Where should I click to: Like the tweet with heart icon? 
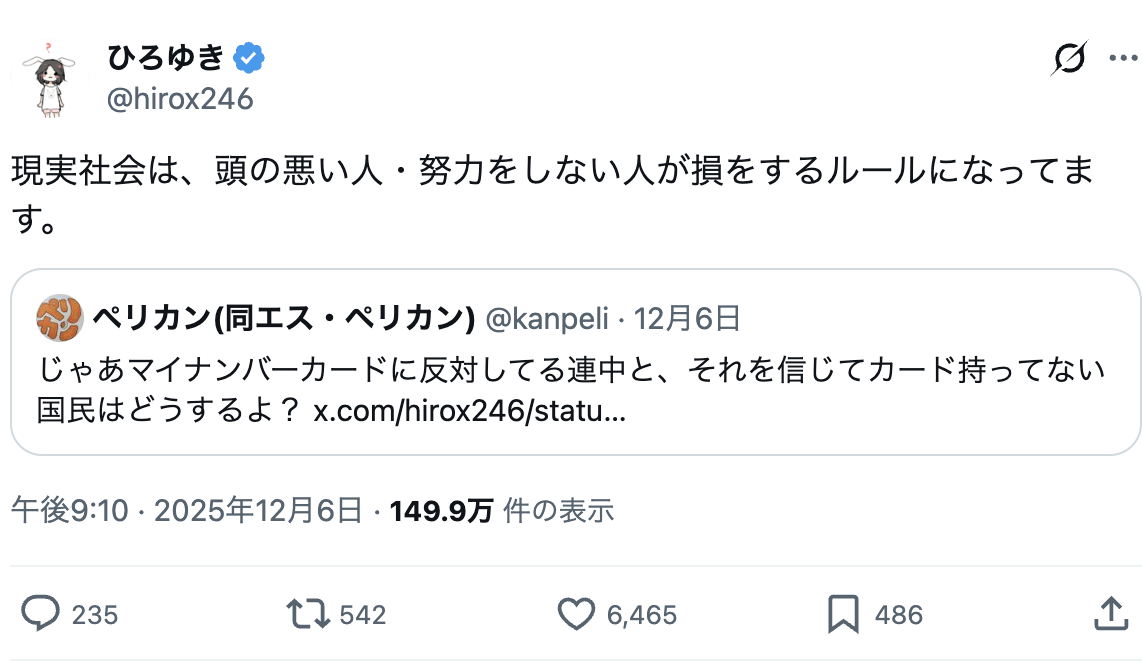pyautogui.click(x=576, y=613)
